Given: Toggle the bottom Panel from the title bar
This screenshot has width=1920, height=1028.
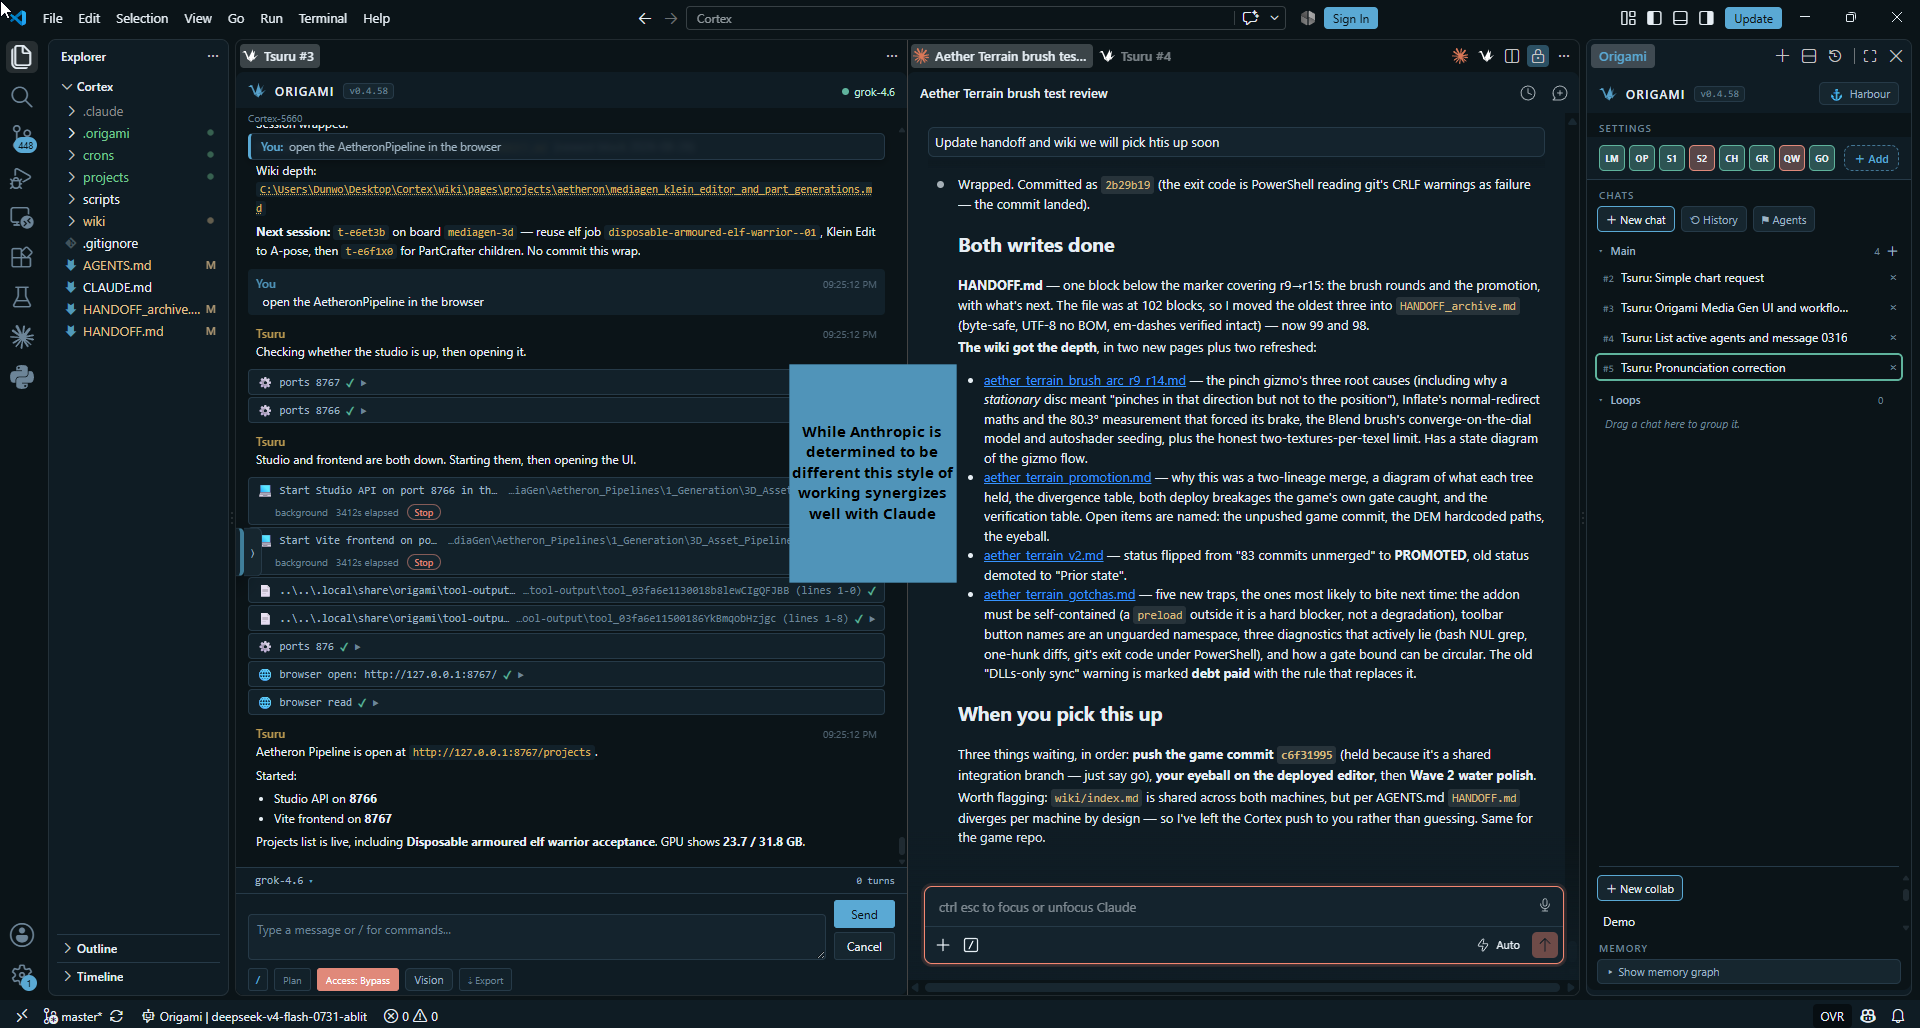Looking at the screenshot, I should click(1680, 18).
